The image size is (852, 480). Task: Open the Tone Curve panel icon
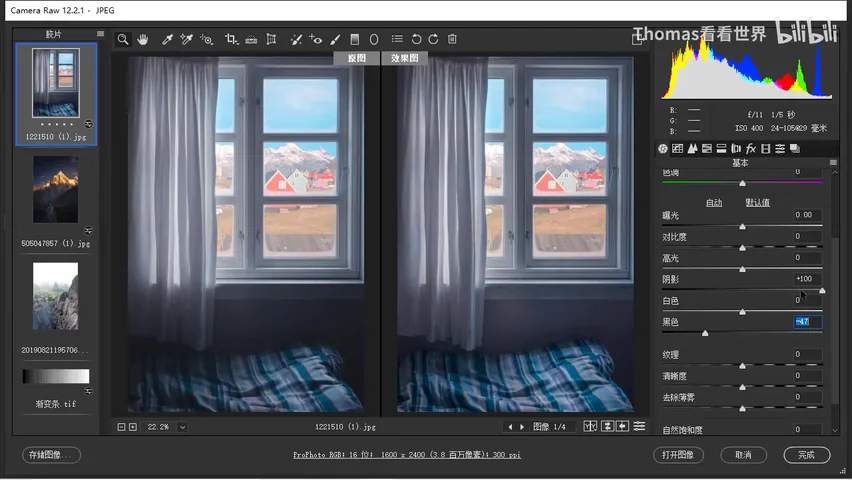tap(678, 148)
